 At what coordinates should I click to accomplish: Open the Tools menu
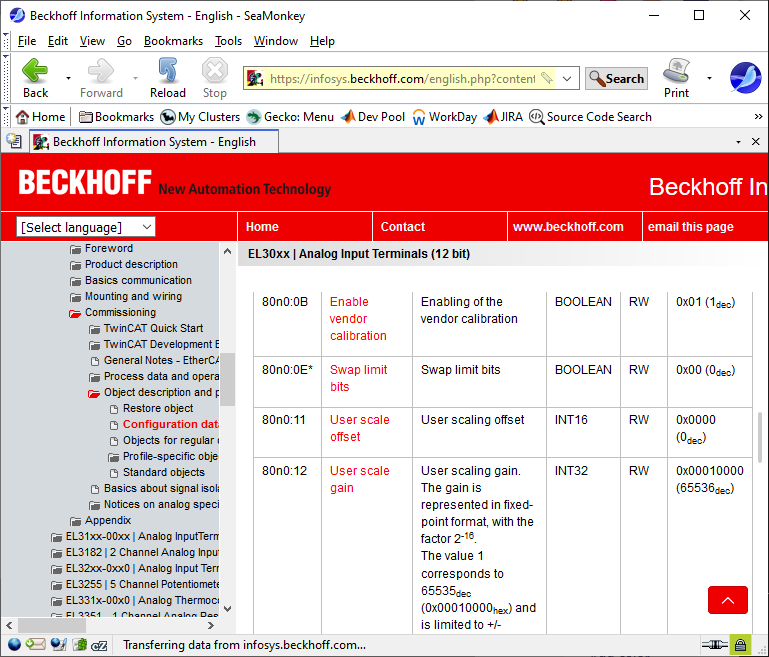[x=228, y=41]
